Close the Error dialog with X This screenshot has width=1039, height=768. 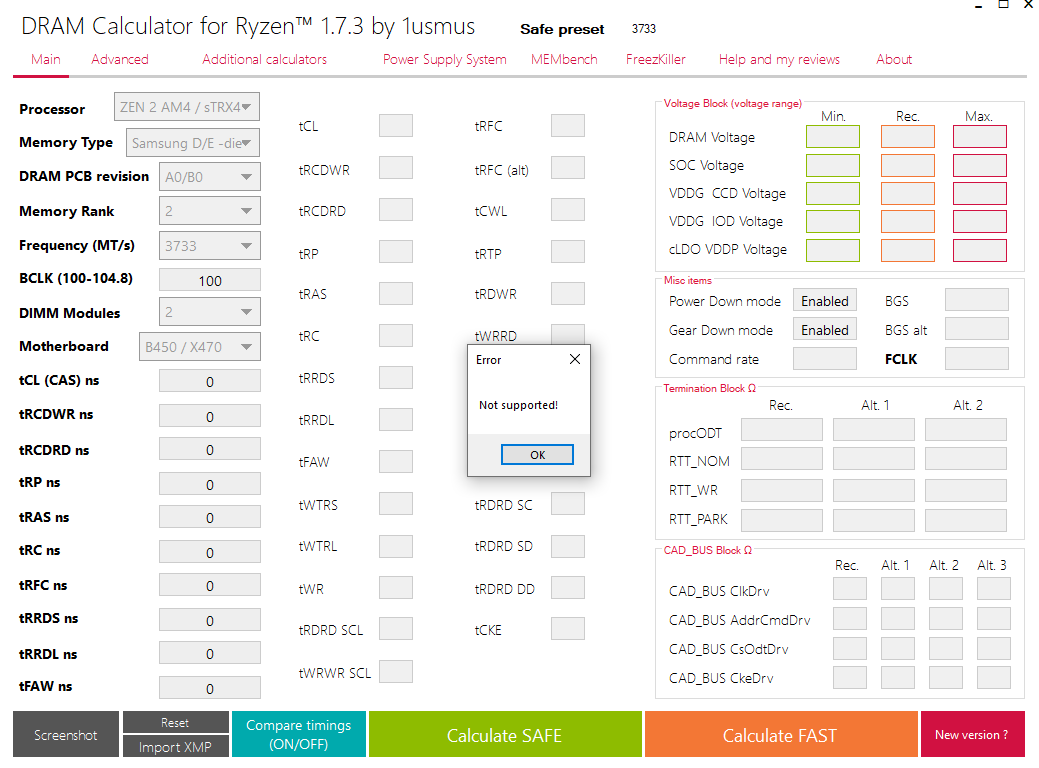point(574,359)
